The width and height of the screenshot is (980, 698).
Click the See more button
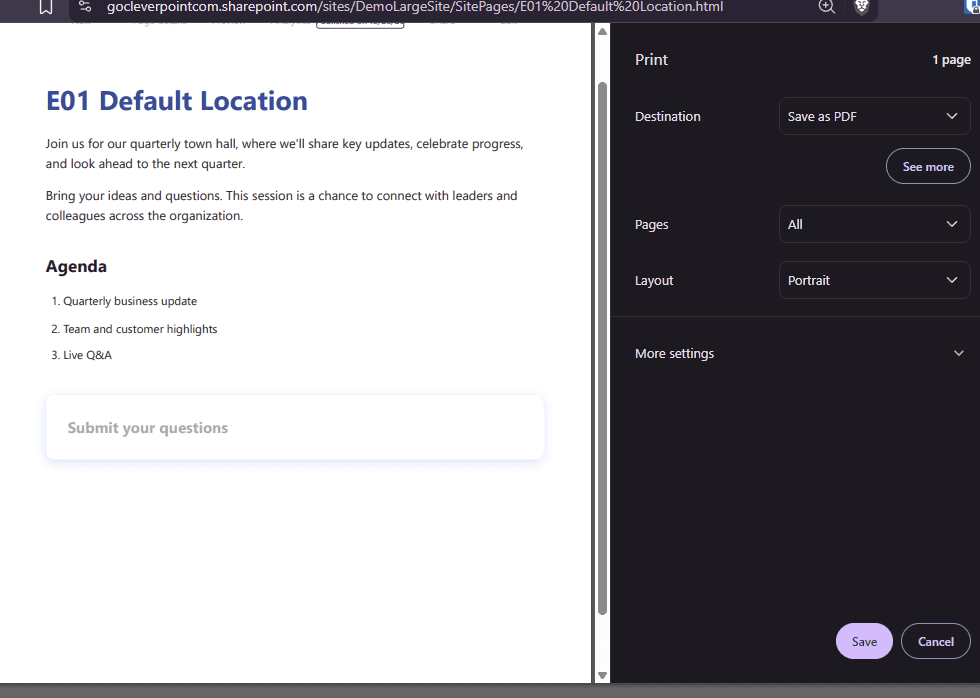[x=928, y=167]
